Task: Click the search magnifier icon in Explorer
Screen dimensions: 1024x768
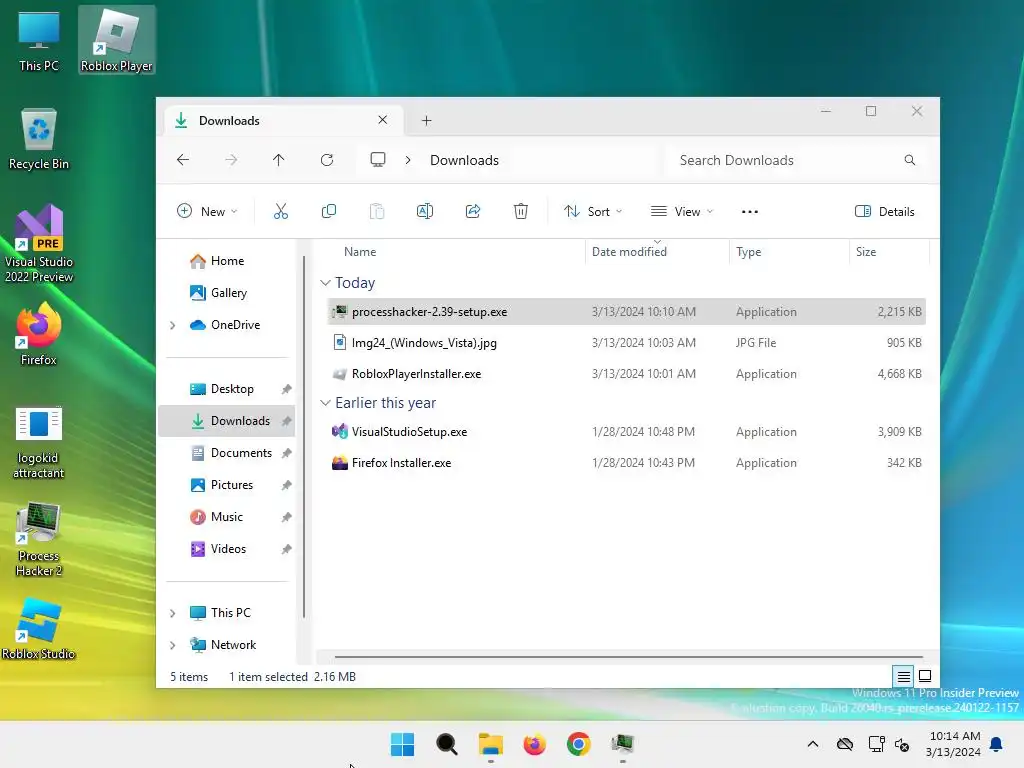Action: 910,160
